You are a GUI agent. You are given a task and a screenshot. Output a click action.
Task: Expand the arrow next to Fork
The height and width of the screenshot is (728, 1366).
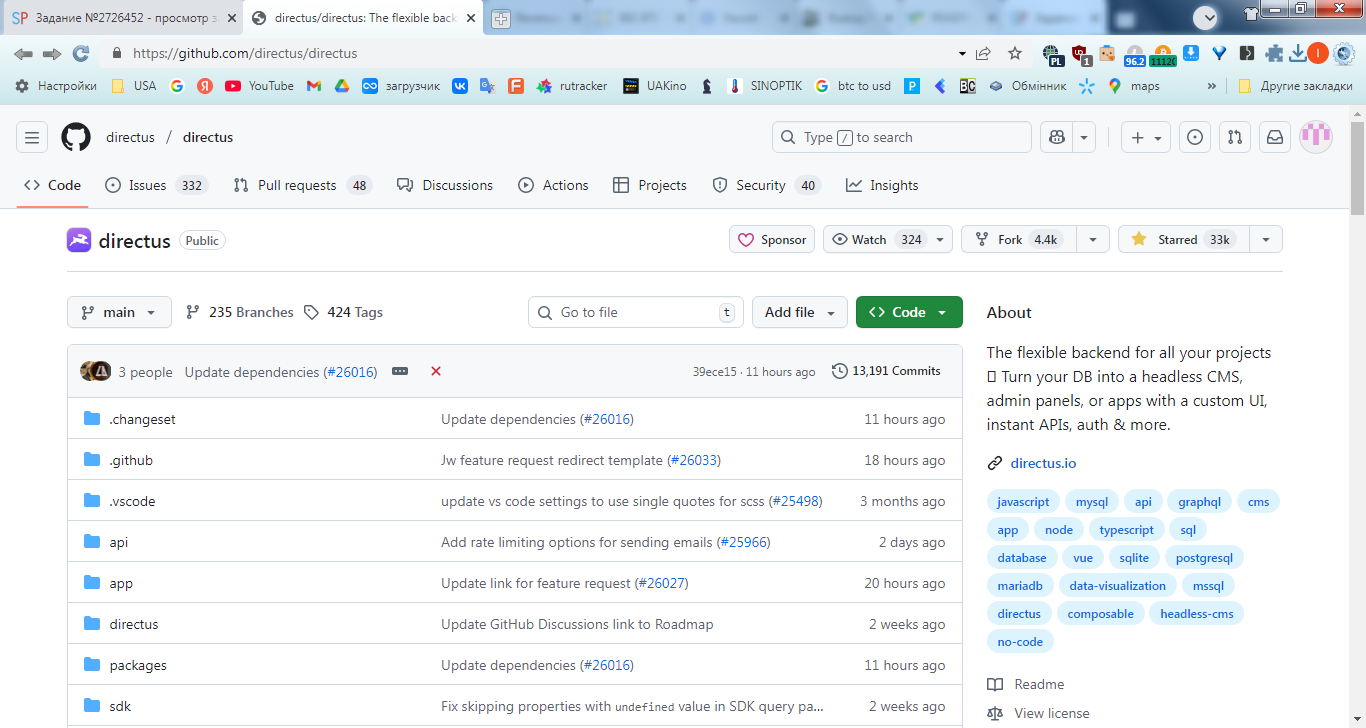coord(1092,240)
